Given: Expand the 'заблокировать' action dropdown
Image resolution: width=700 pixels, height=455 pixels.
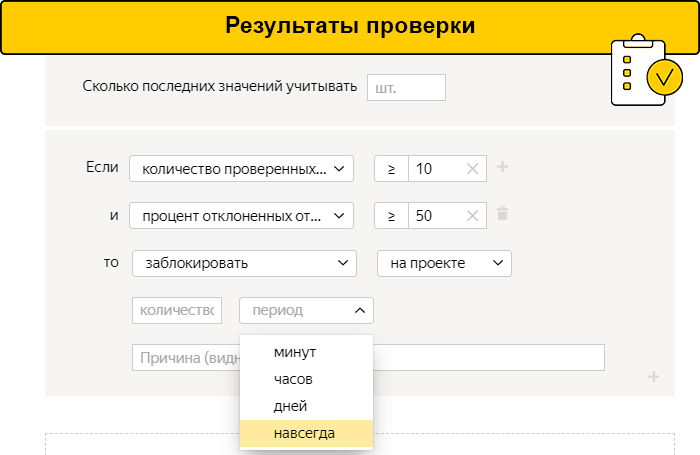Looking at the screenshot, I should [244, 263].
